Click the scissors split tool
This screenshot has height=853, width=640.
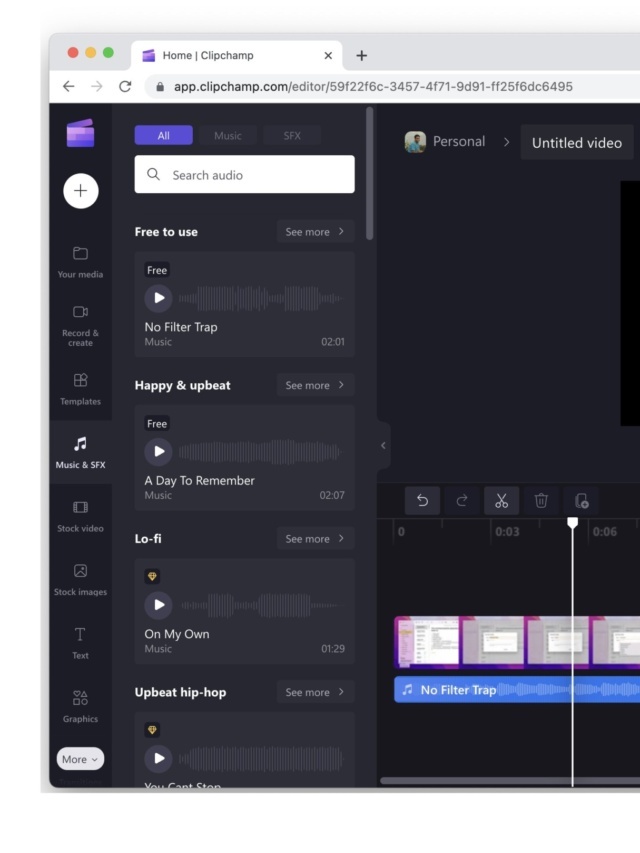coord(501,500)
